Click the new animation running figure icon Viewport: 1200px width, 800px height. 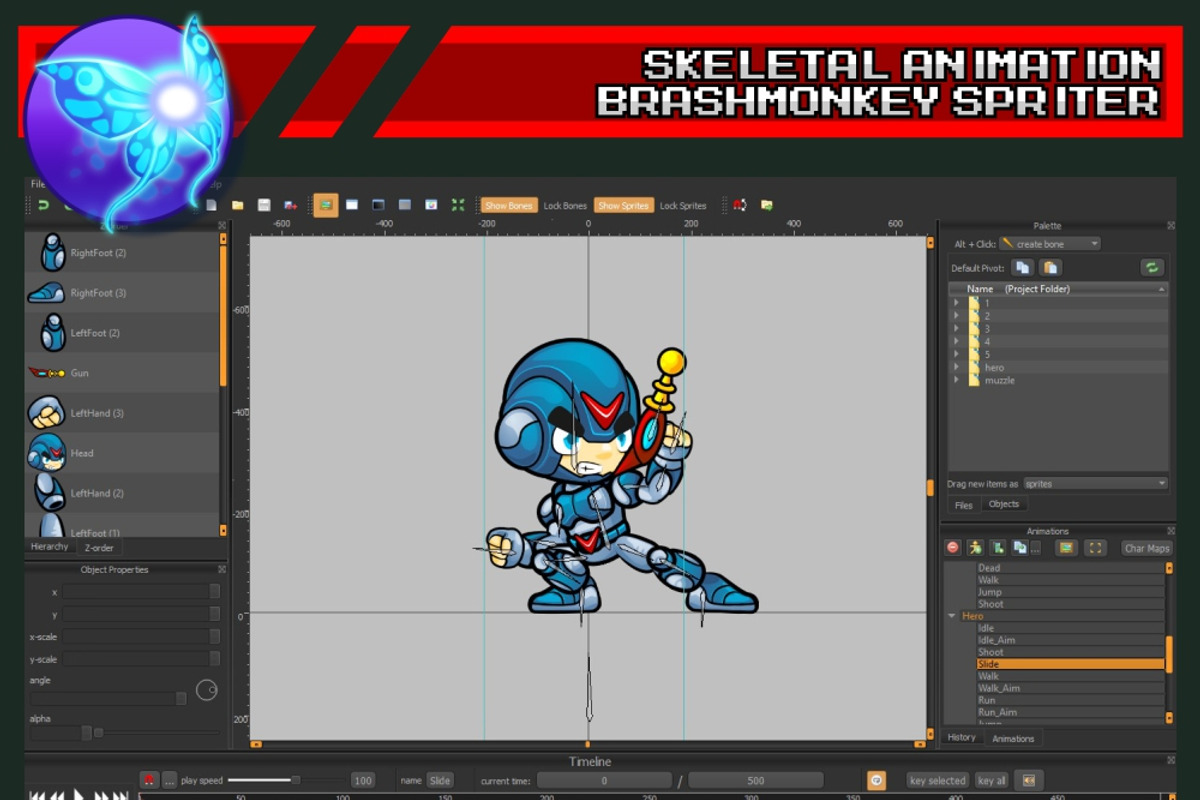tap(975, 548)
